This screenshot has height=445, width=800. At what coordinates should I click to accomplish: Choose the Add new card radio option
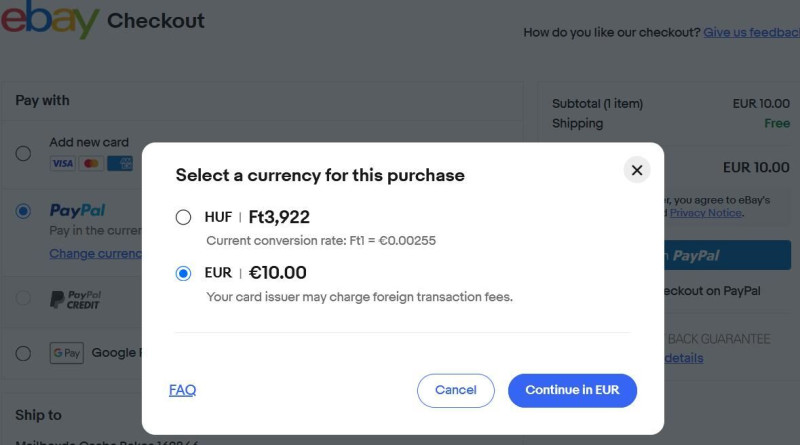[23, 153]
